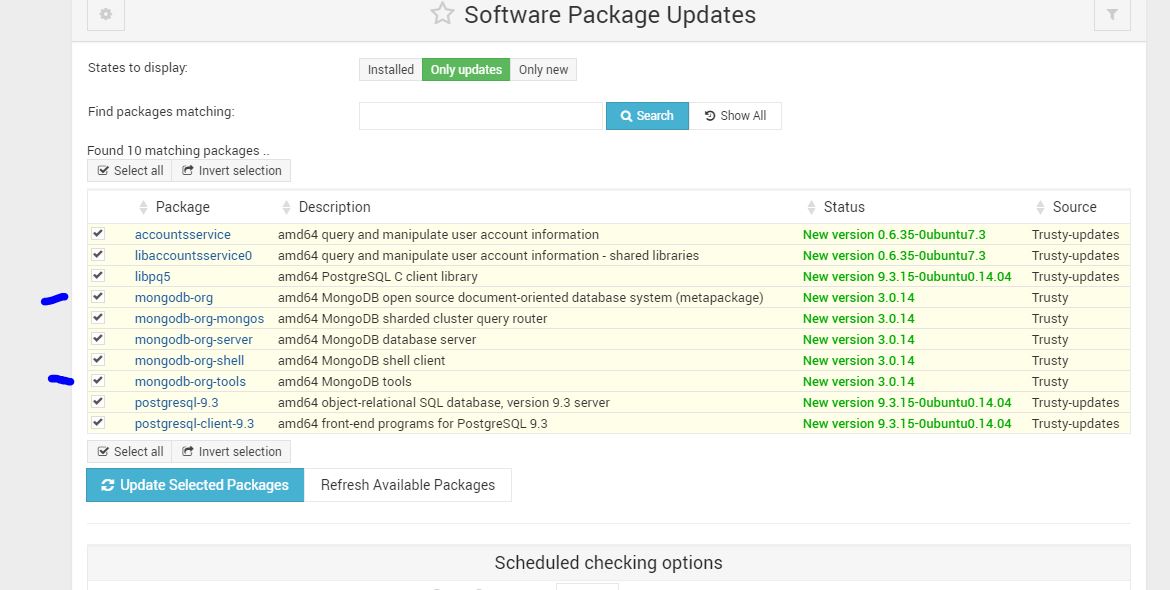Click Update Selected Packages button

point(195,485)
